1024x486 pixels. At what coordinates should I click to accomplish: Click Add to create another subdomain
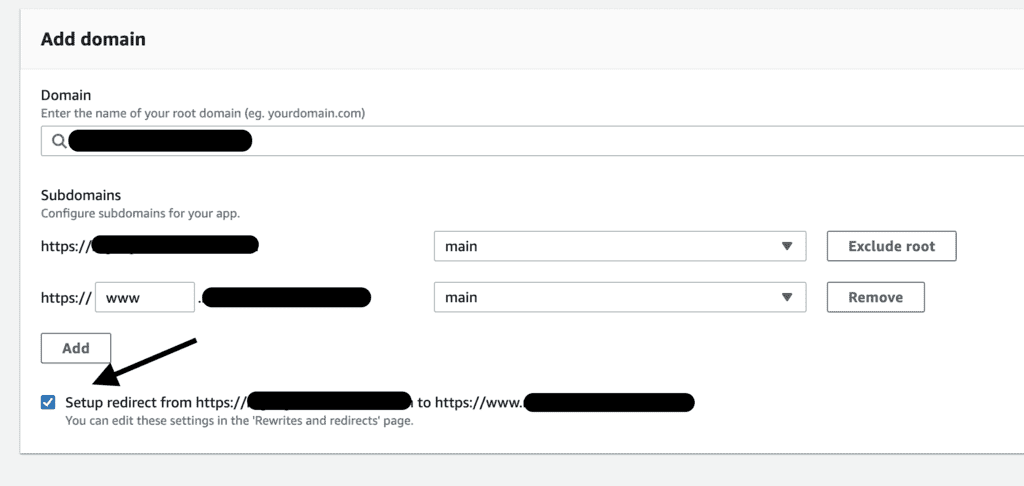pos(75,348)
